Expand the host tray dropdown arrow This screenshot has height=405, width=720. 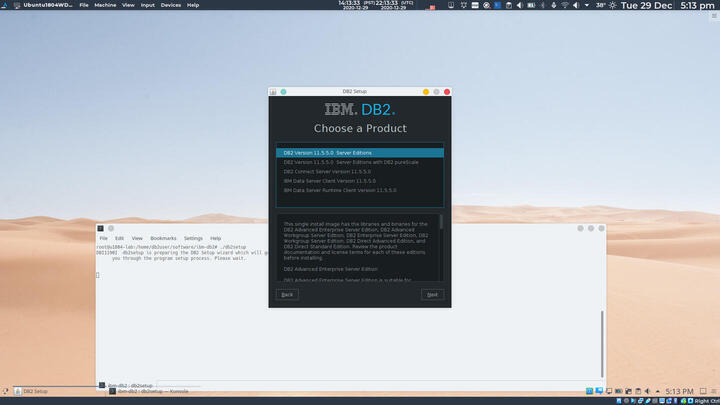pos(587,5)
